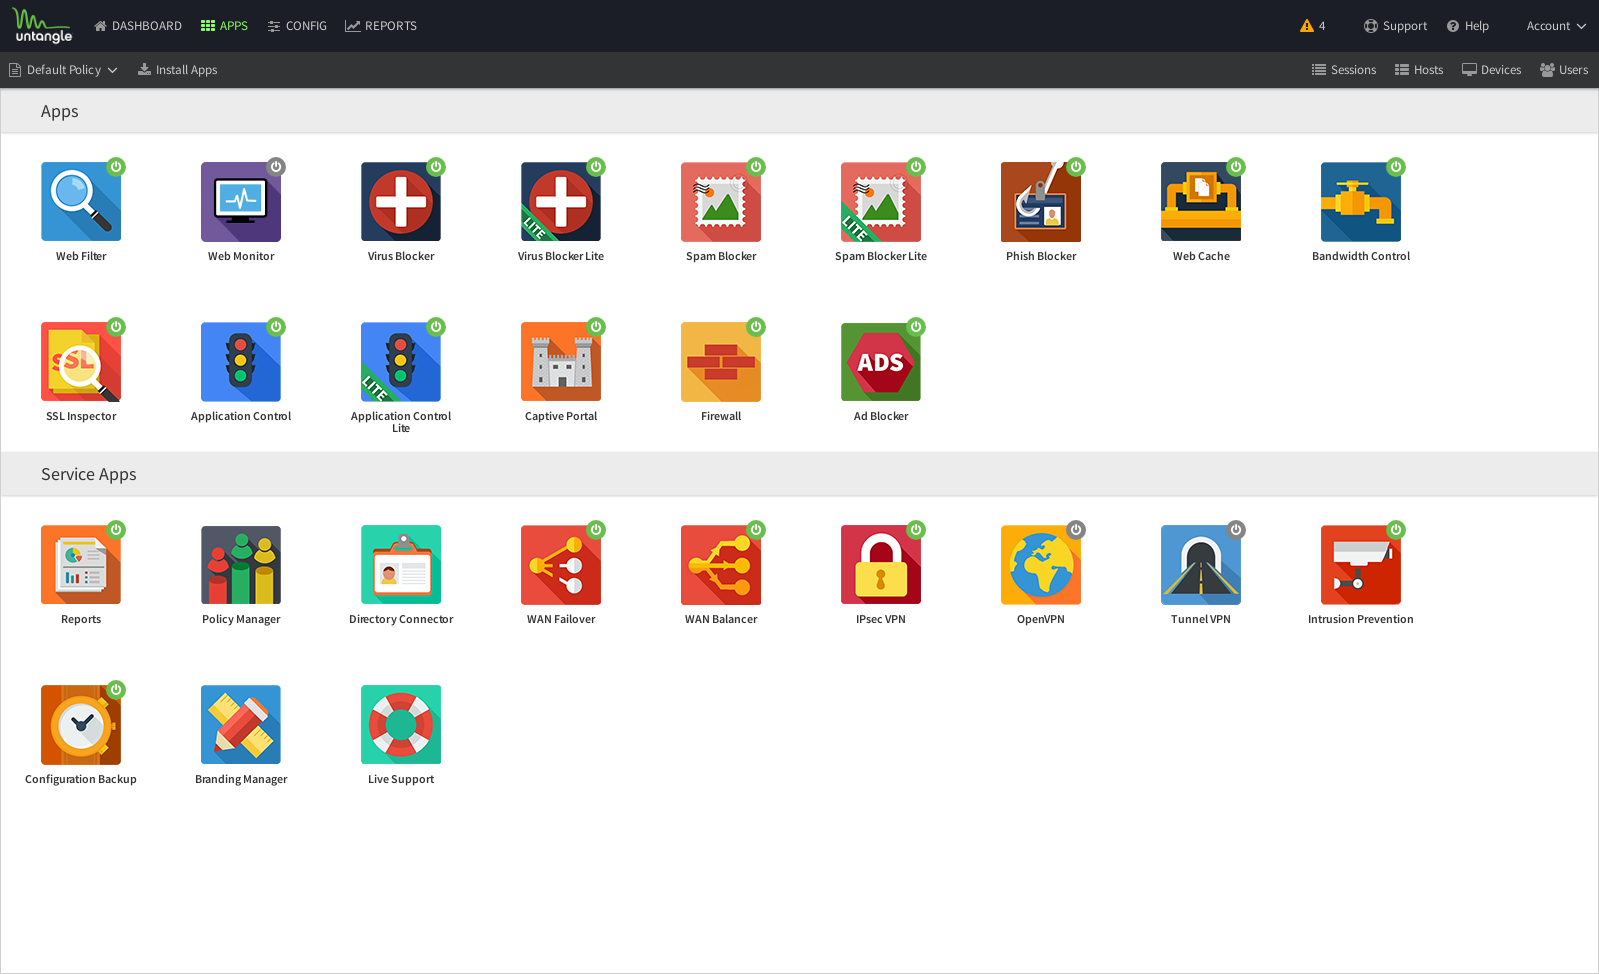Viewport: 1599px width, 974px height.
Task: Go to the Dashboard tab
Action: point(138,26)
